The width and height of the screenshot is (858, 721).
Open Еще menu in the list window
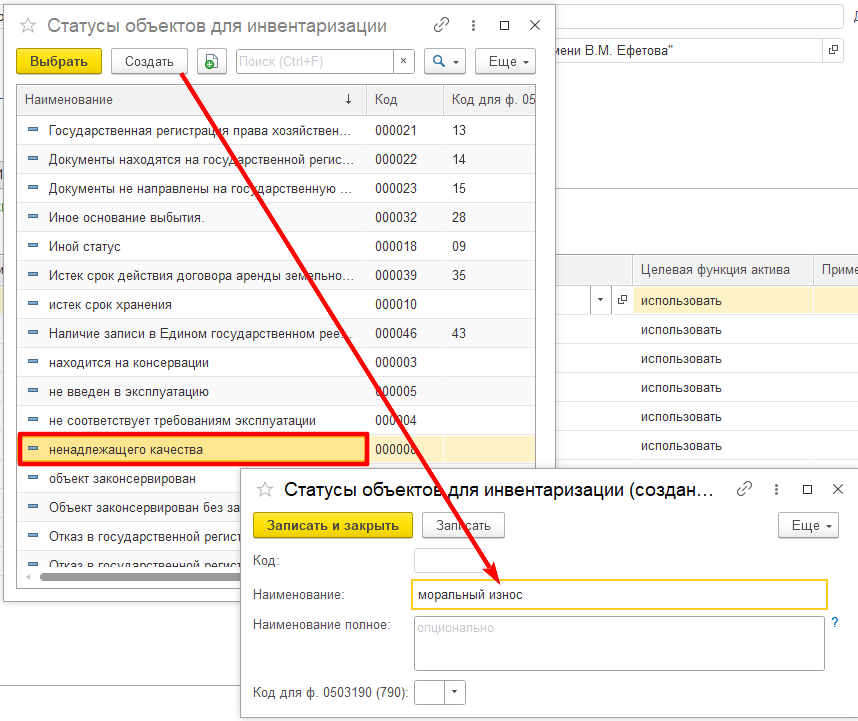(x=505, y=62)
